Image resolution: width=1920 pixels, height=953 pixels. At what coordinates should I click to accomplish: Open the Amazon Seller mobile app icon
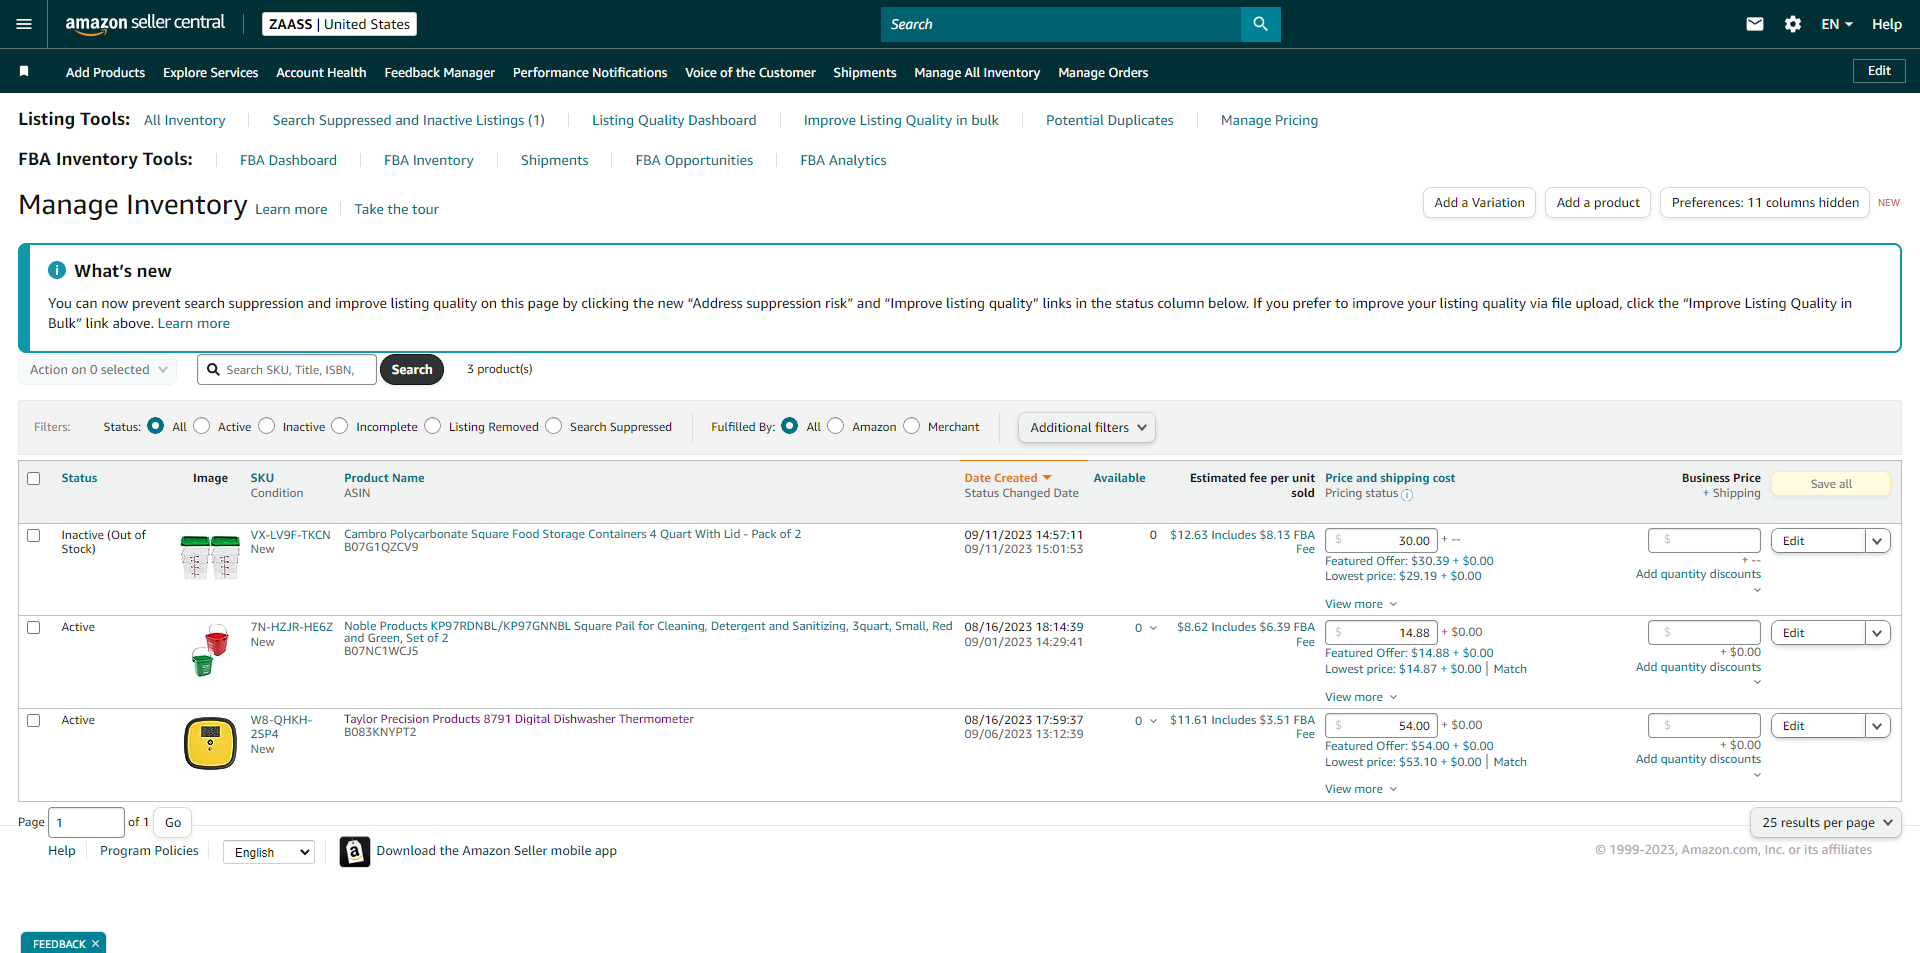[x=355, y=851]
